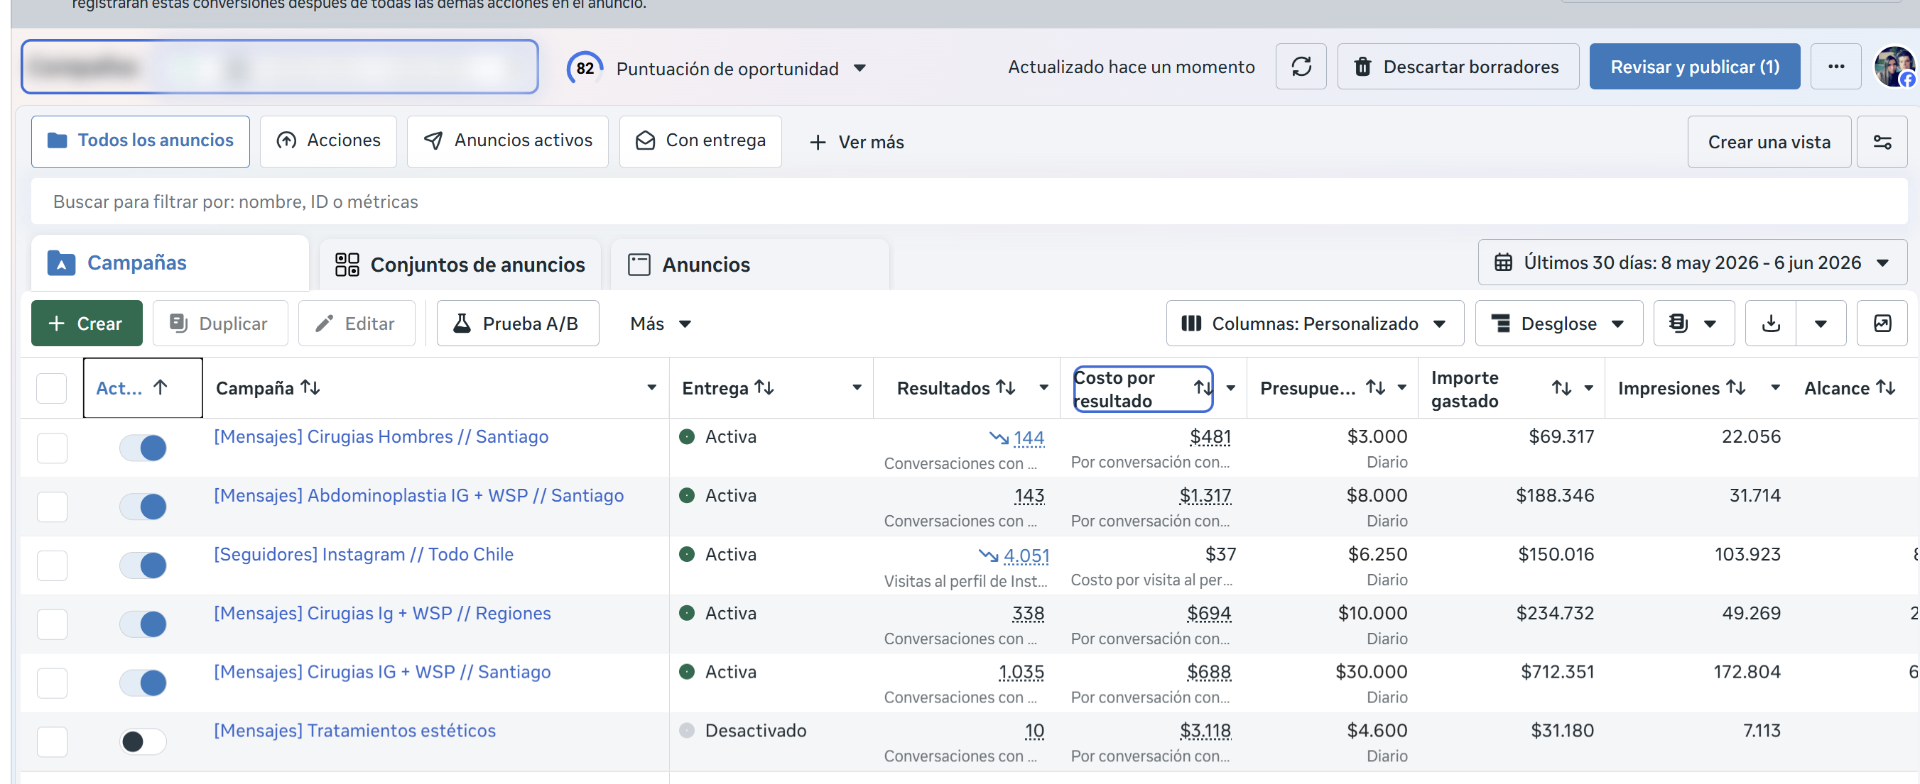Screen dimensions: 1920x784
Task: Sort by Costo por resultado arrows
Action: pyautogui.click(x=1202, y=388)
